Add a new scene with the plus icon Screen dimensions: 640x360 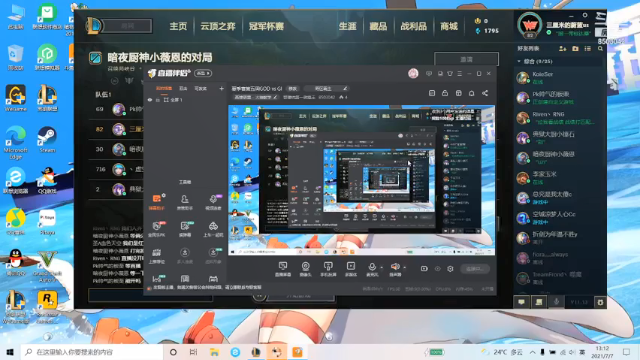point(221,89)
